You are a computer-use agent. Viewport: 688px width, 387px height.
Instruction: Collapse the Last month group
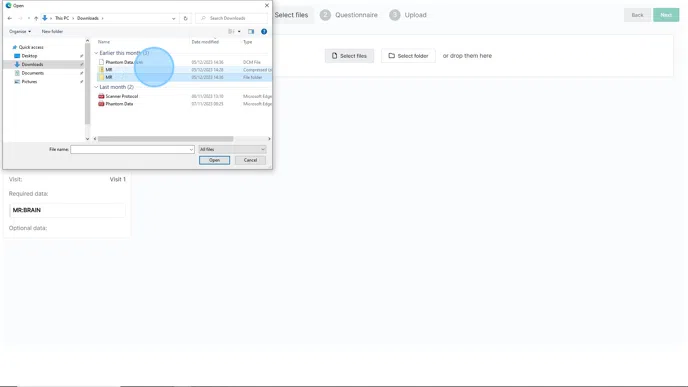coord(96,87)
